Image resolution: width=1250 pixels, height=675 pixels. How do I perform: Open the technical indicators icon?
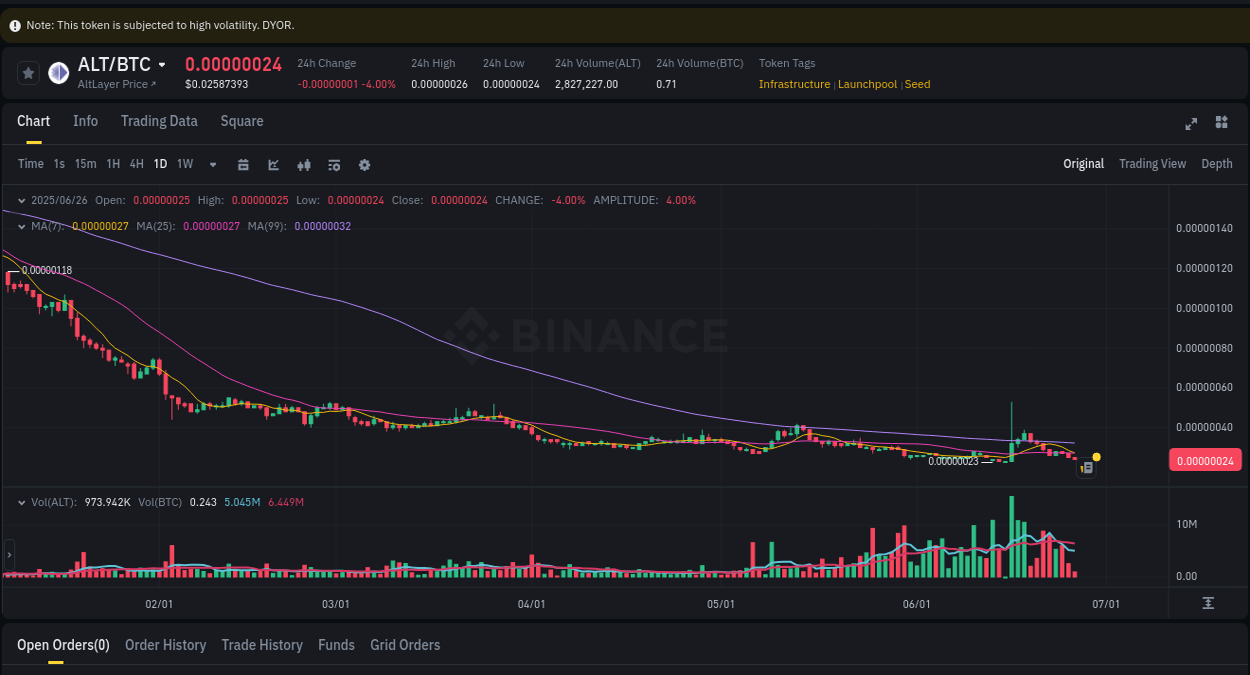pyautogui.click(x=304, y=164)
